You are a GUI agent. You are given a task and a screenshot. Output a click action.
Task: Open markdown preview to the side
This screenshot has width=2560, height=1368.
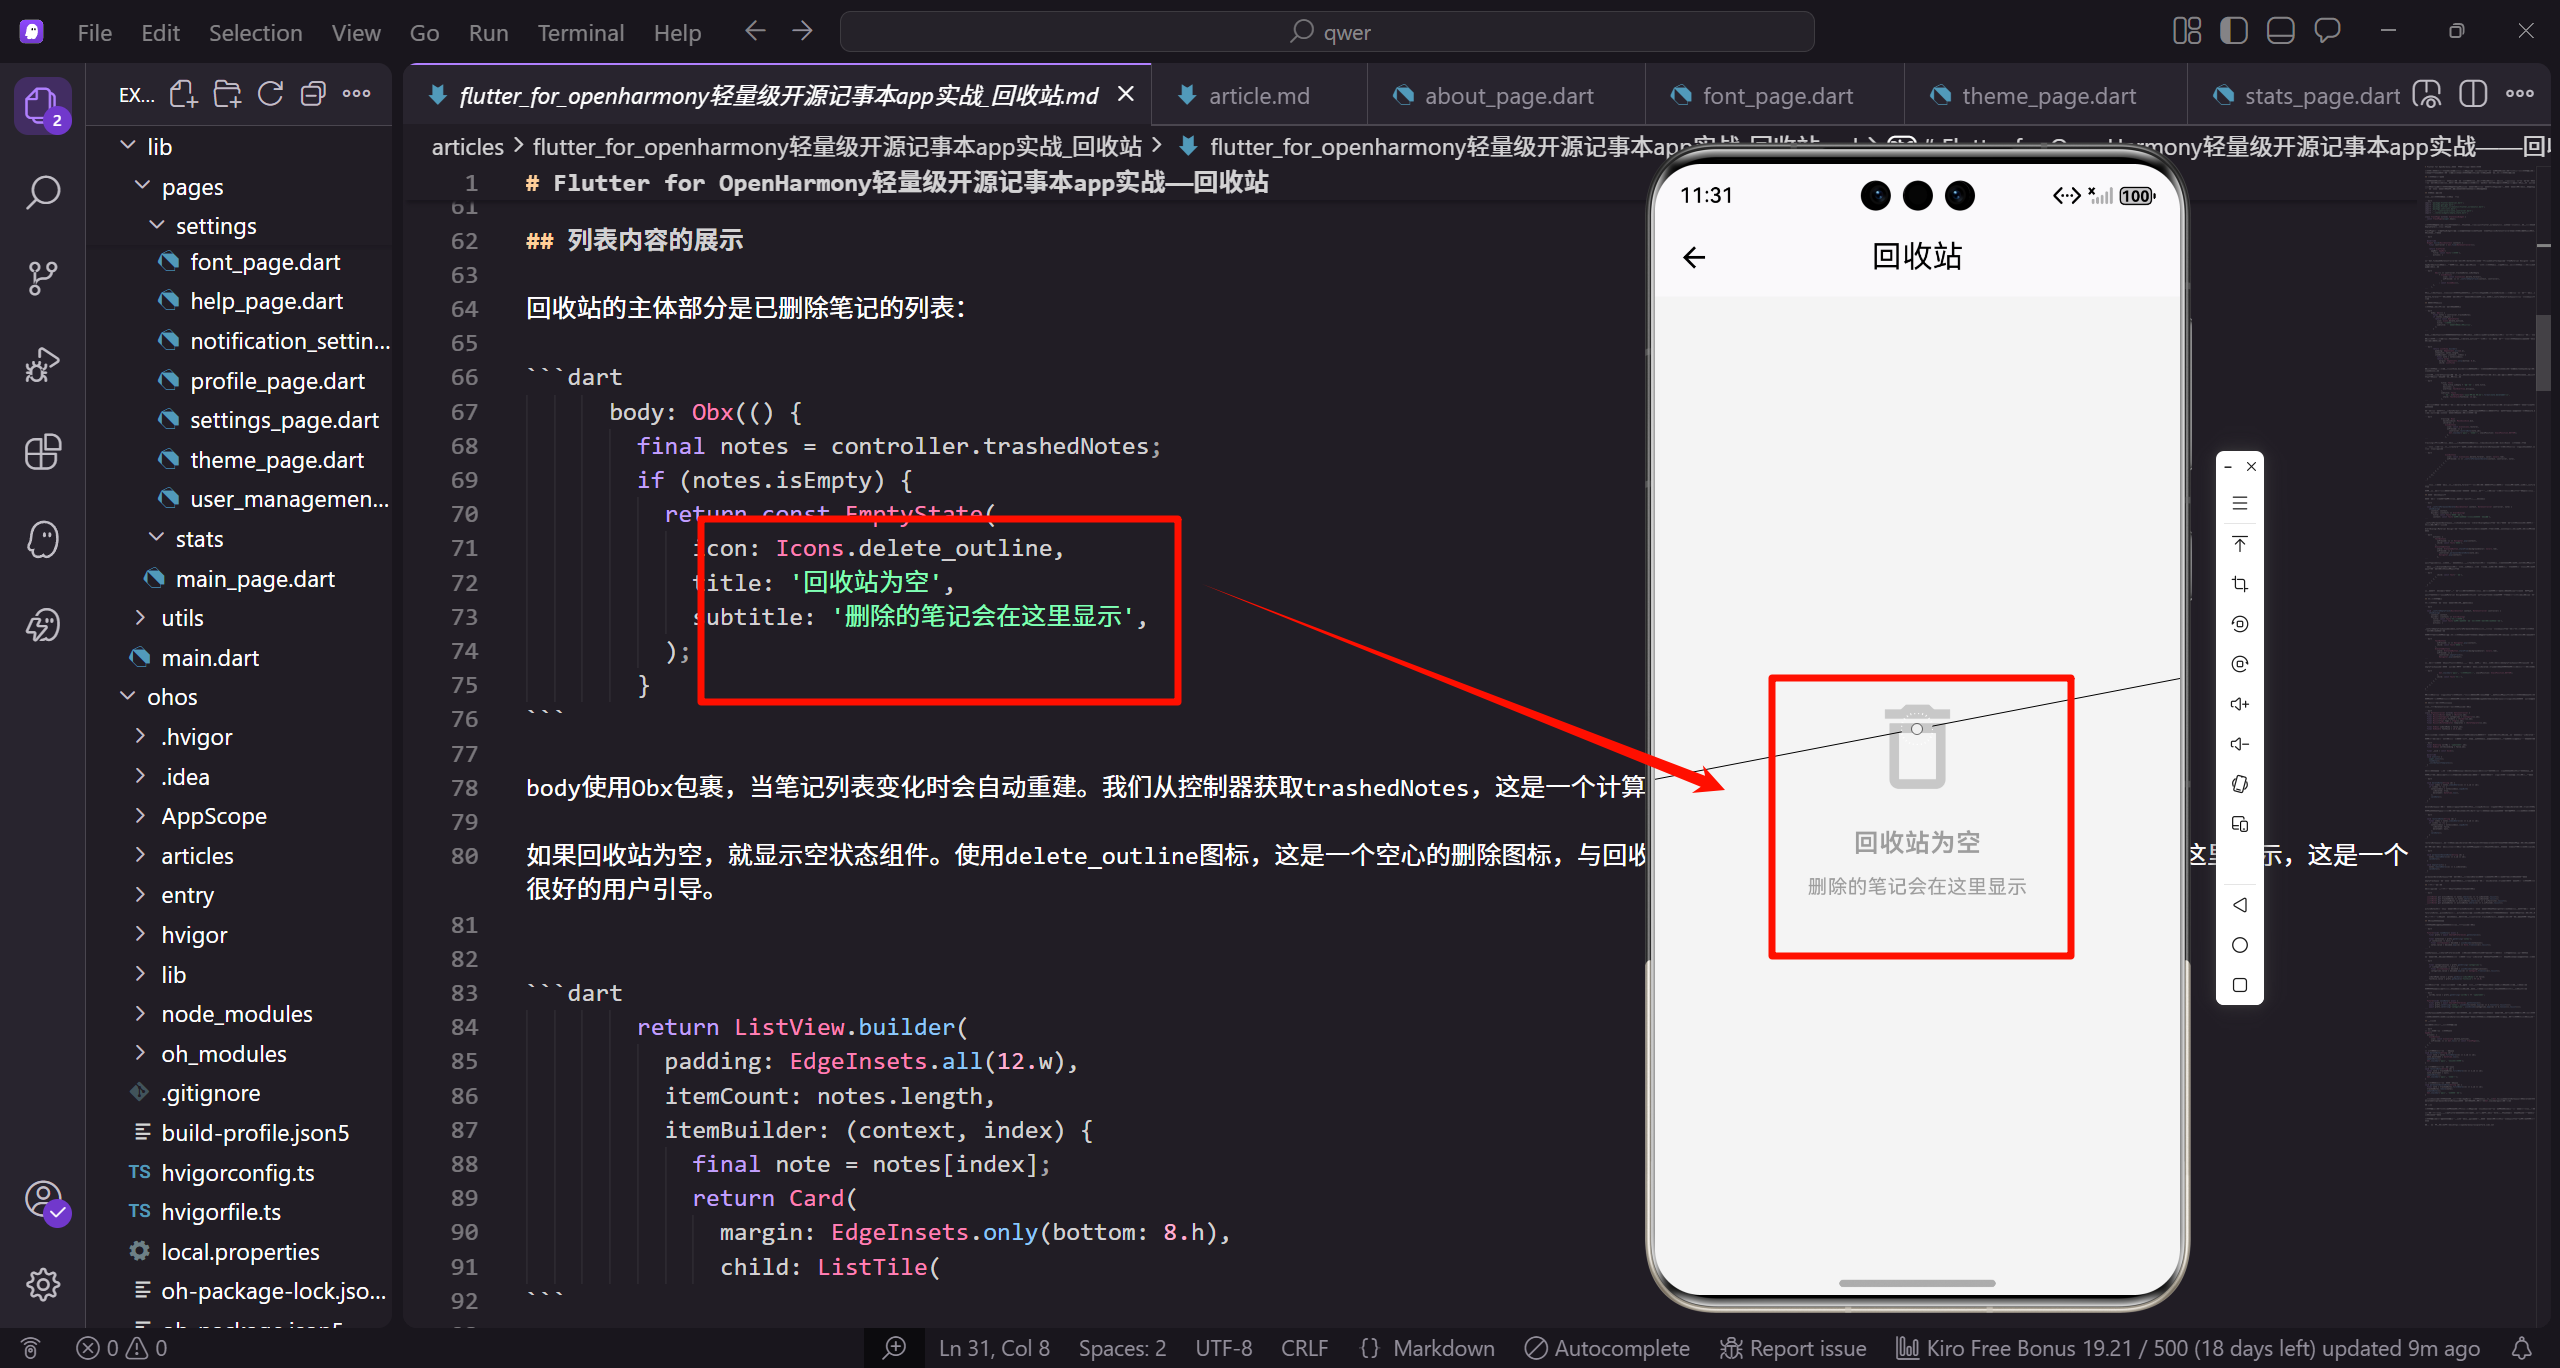[x=2427, y=95]
